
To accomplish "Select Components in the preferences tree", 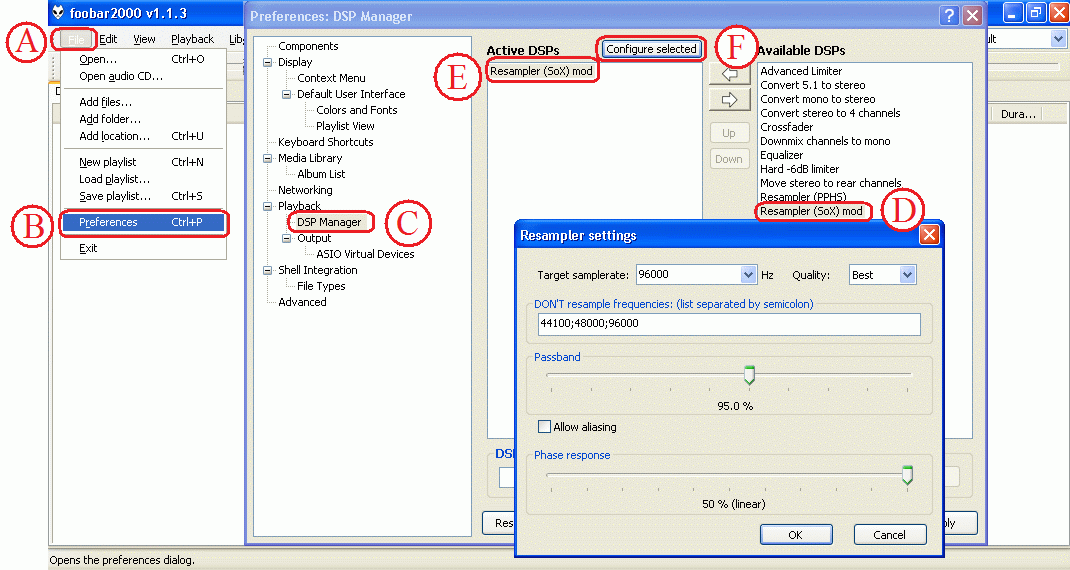I will 308,46.
